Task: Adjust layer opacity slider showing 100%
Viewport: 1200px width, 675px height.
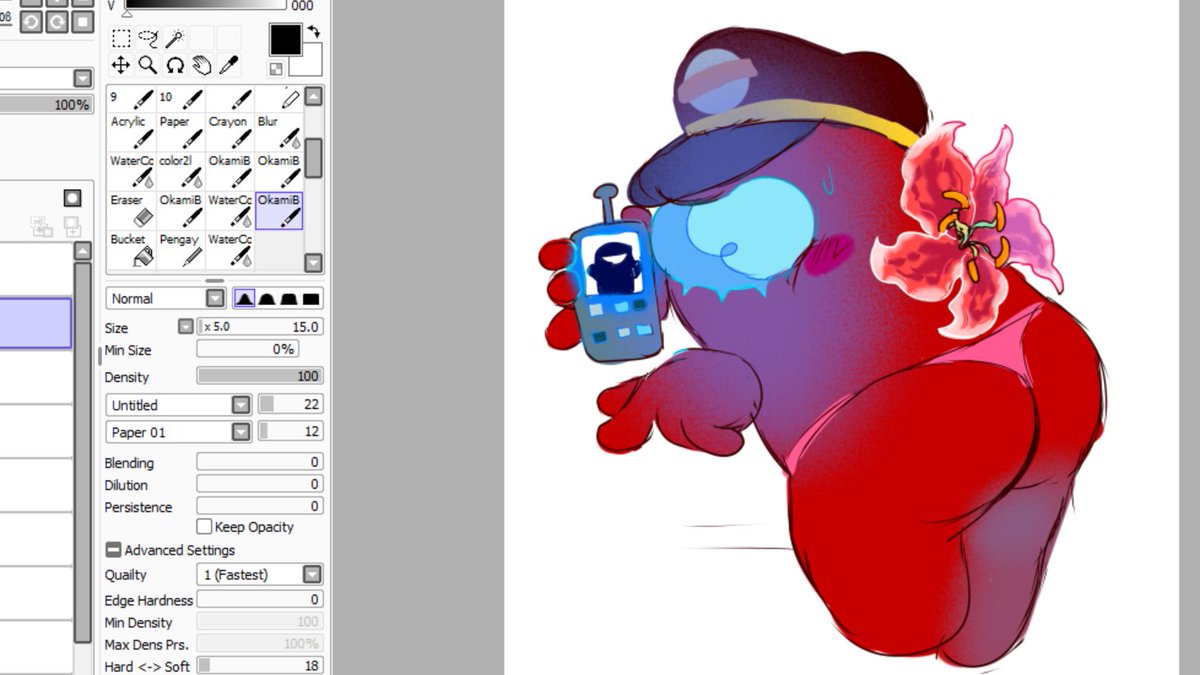Action: [46, 104]
